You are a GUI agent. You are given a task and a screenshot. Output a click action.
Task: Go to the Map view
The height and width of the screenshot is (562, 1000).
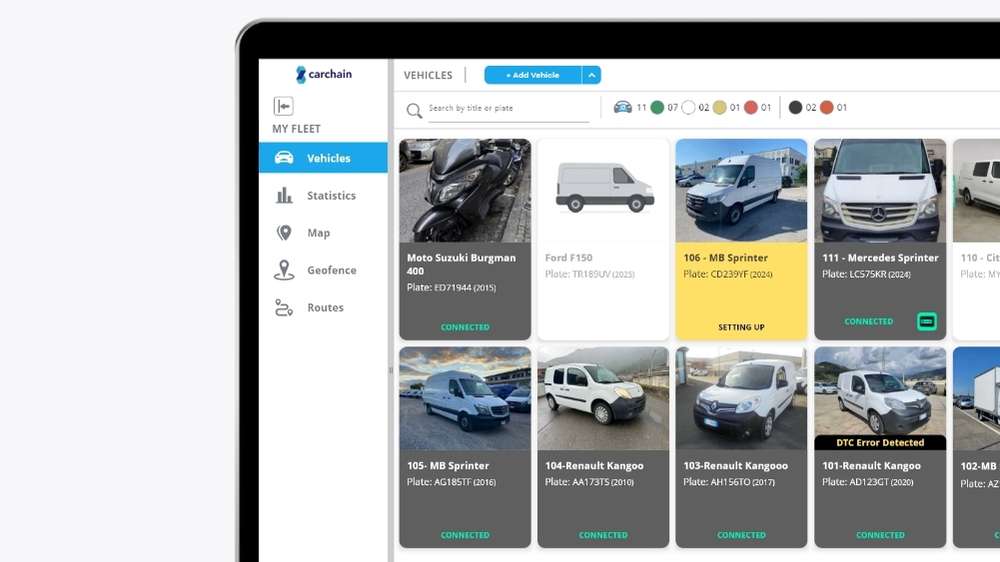323,233
